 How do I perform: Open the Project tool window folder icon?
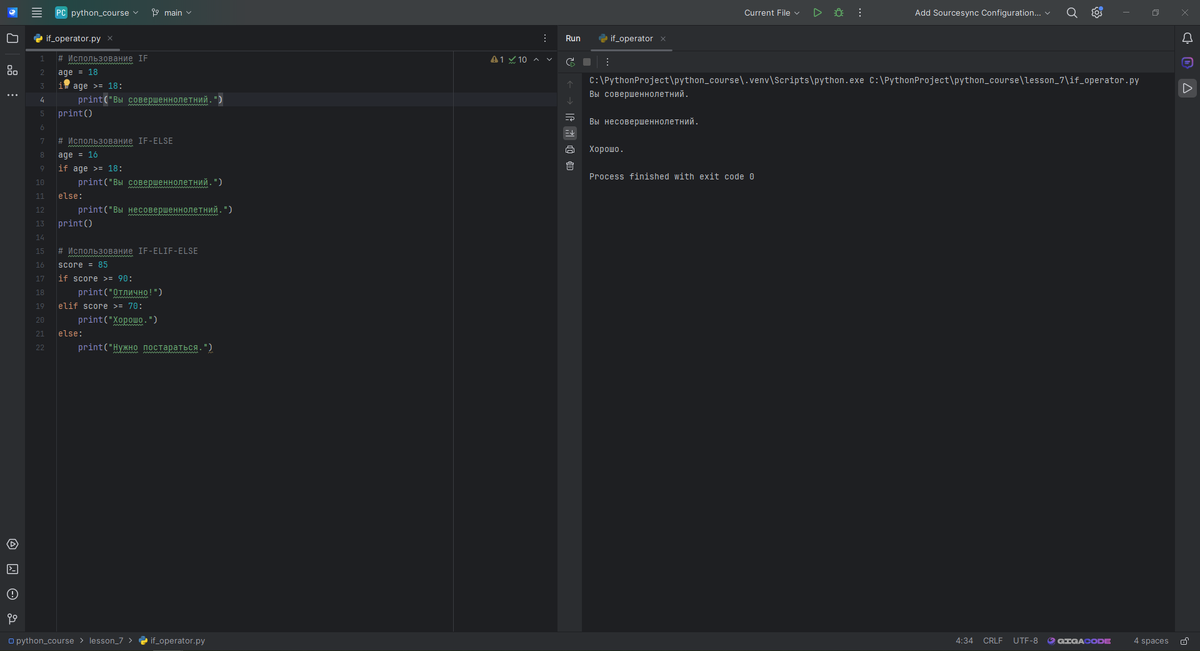click(x=12, y=38)
